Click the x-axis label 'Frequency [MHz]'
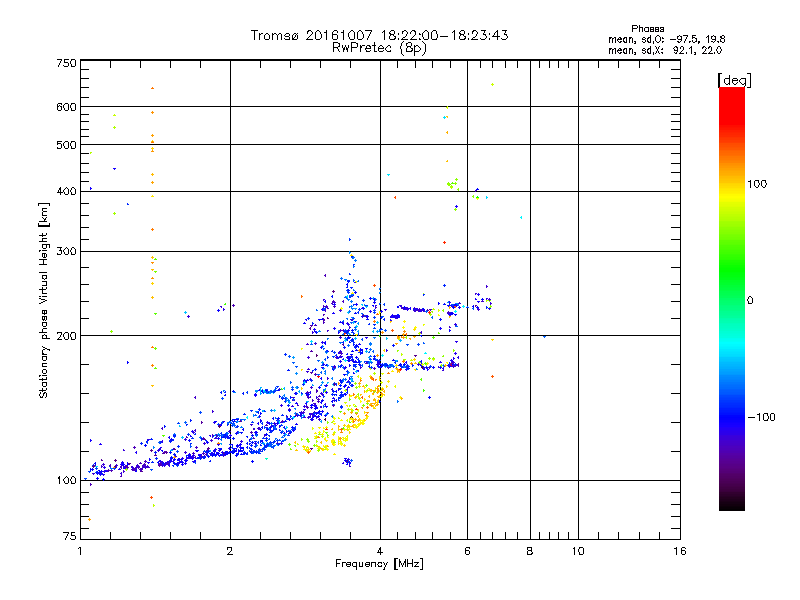 (379, 564)
